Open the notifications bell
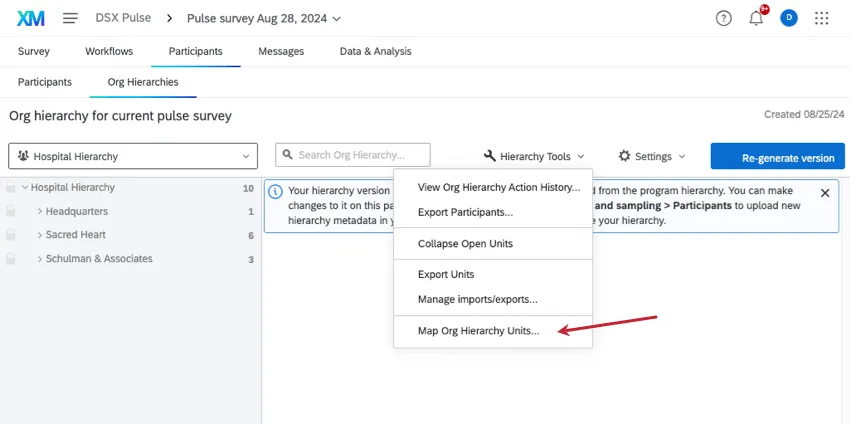Viewport: 850px width, 424px height. (756, 18)
